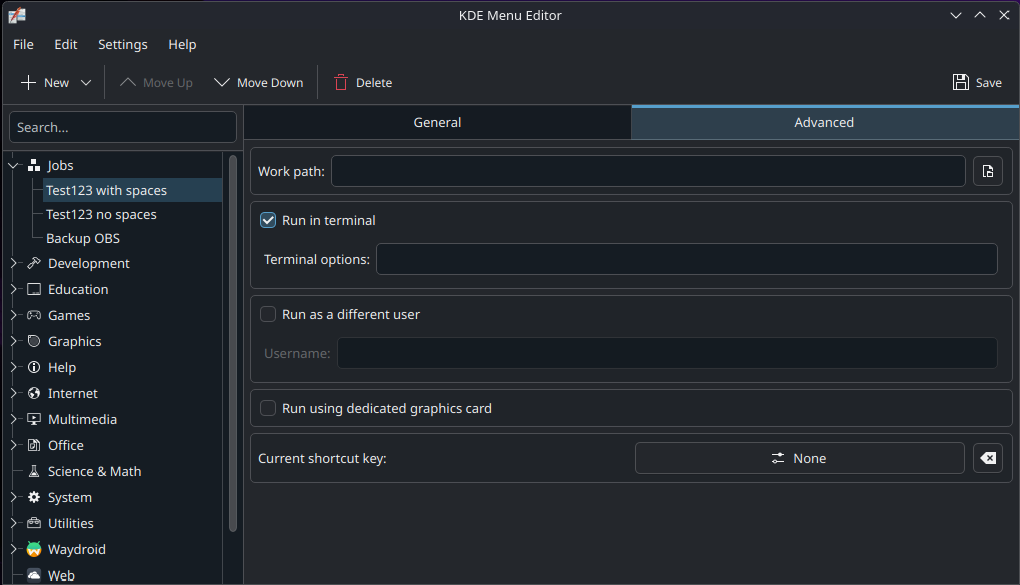Viewport: 1020px width, 585px height.
Task: Open the New dropdown arrow
Action: tap(86, 83)
